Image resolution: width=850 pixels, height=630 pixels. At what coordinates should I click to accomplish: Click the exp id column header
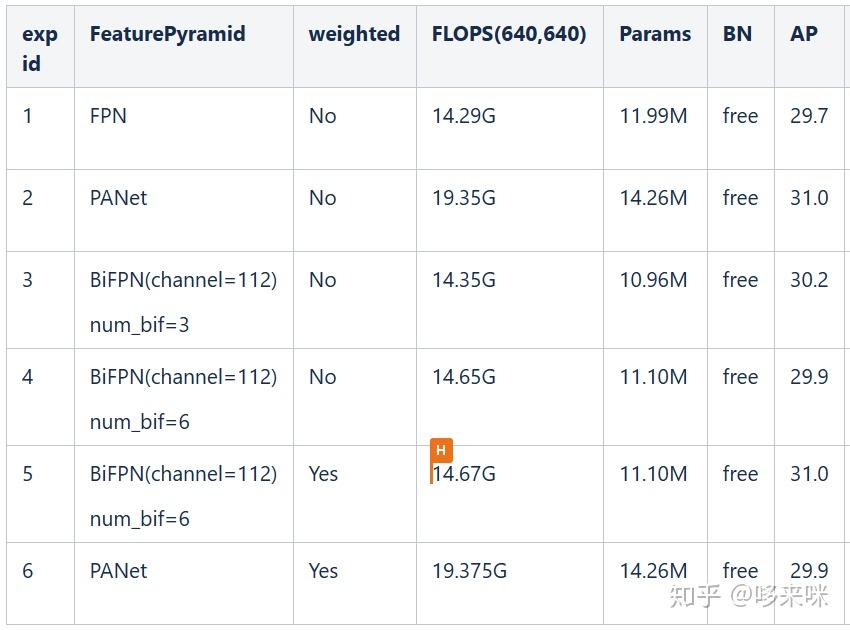40,48
